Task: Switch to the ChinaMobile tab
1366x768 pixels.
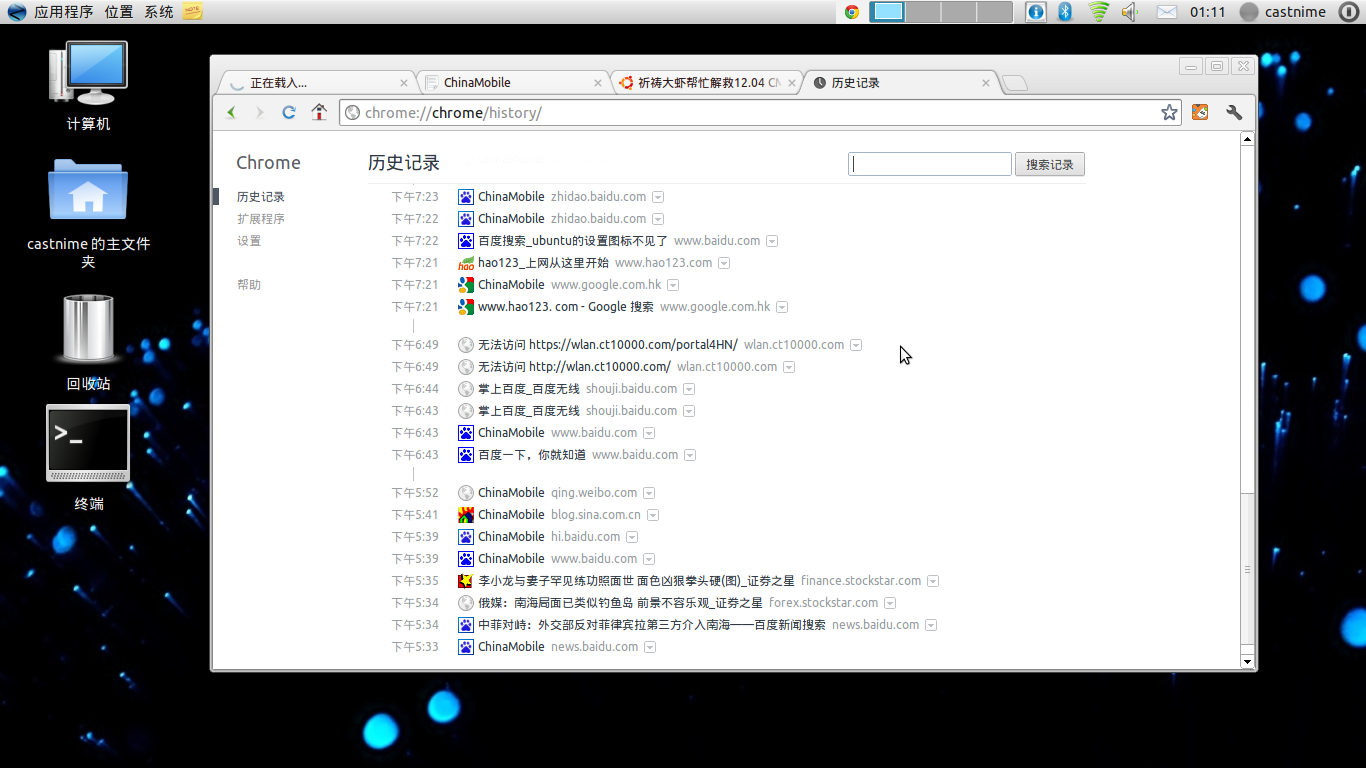Action: coord(511,83)
